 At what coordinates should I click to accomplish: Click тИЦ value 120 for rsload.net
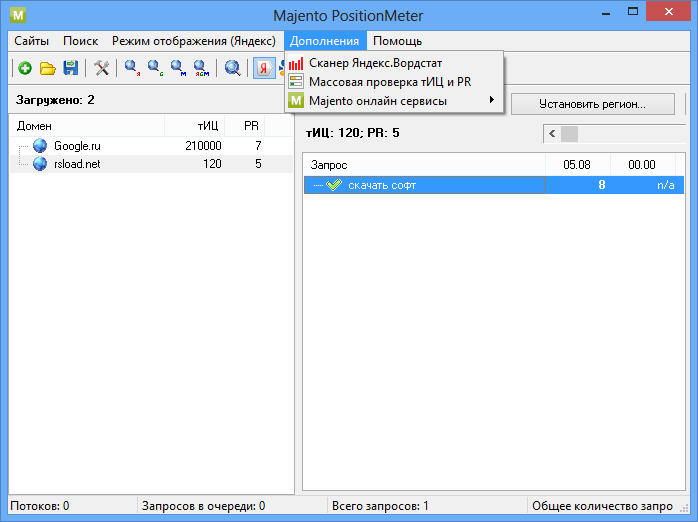[212, 164]
